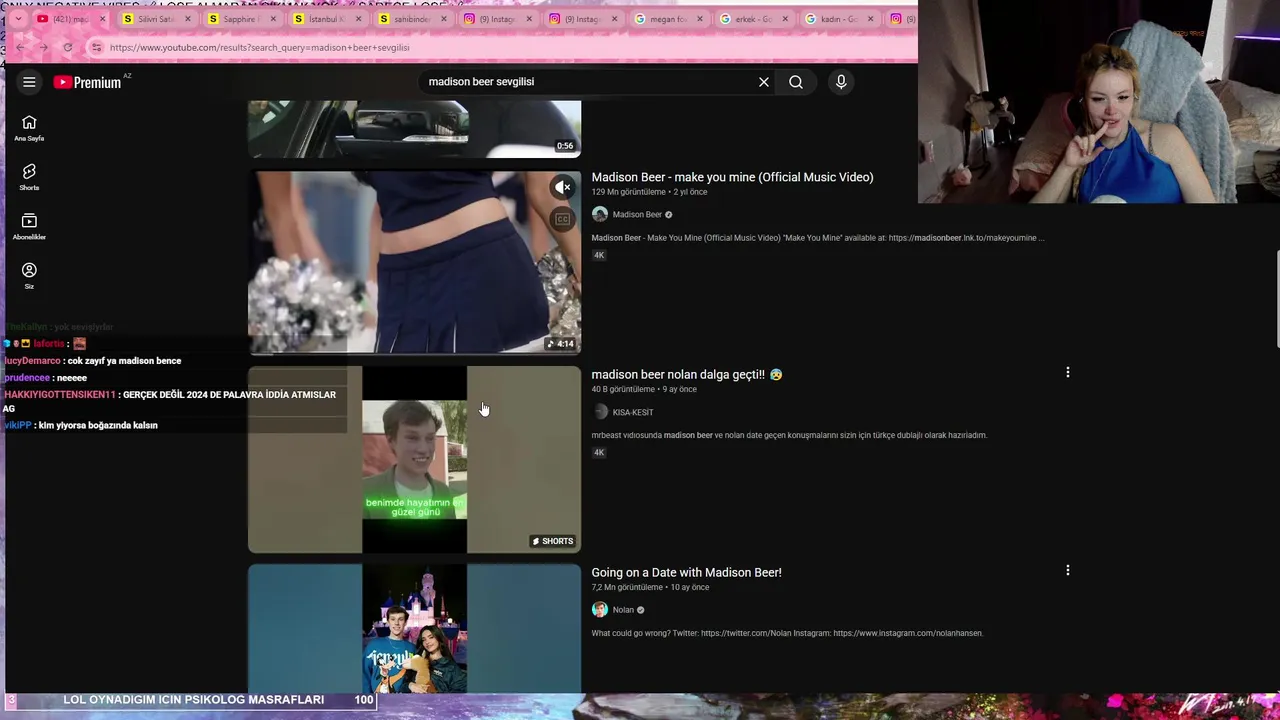Click the magnifier search button
Image resolution: width=1280 pixels, height=720 pixels.
[x=796, y=82]
